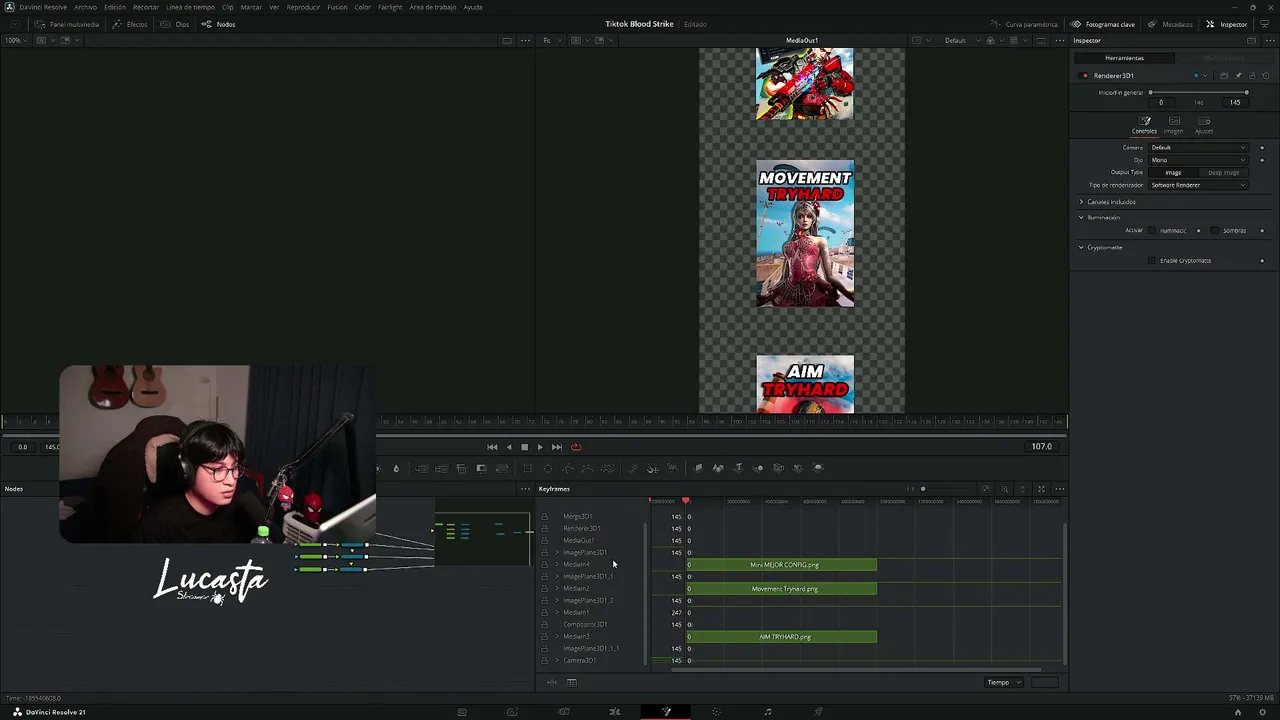Open Curva paramétrica editor
The width and height of the screenshot is (1280, 720).
click(x=1024, y=24)
